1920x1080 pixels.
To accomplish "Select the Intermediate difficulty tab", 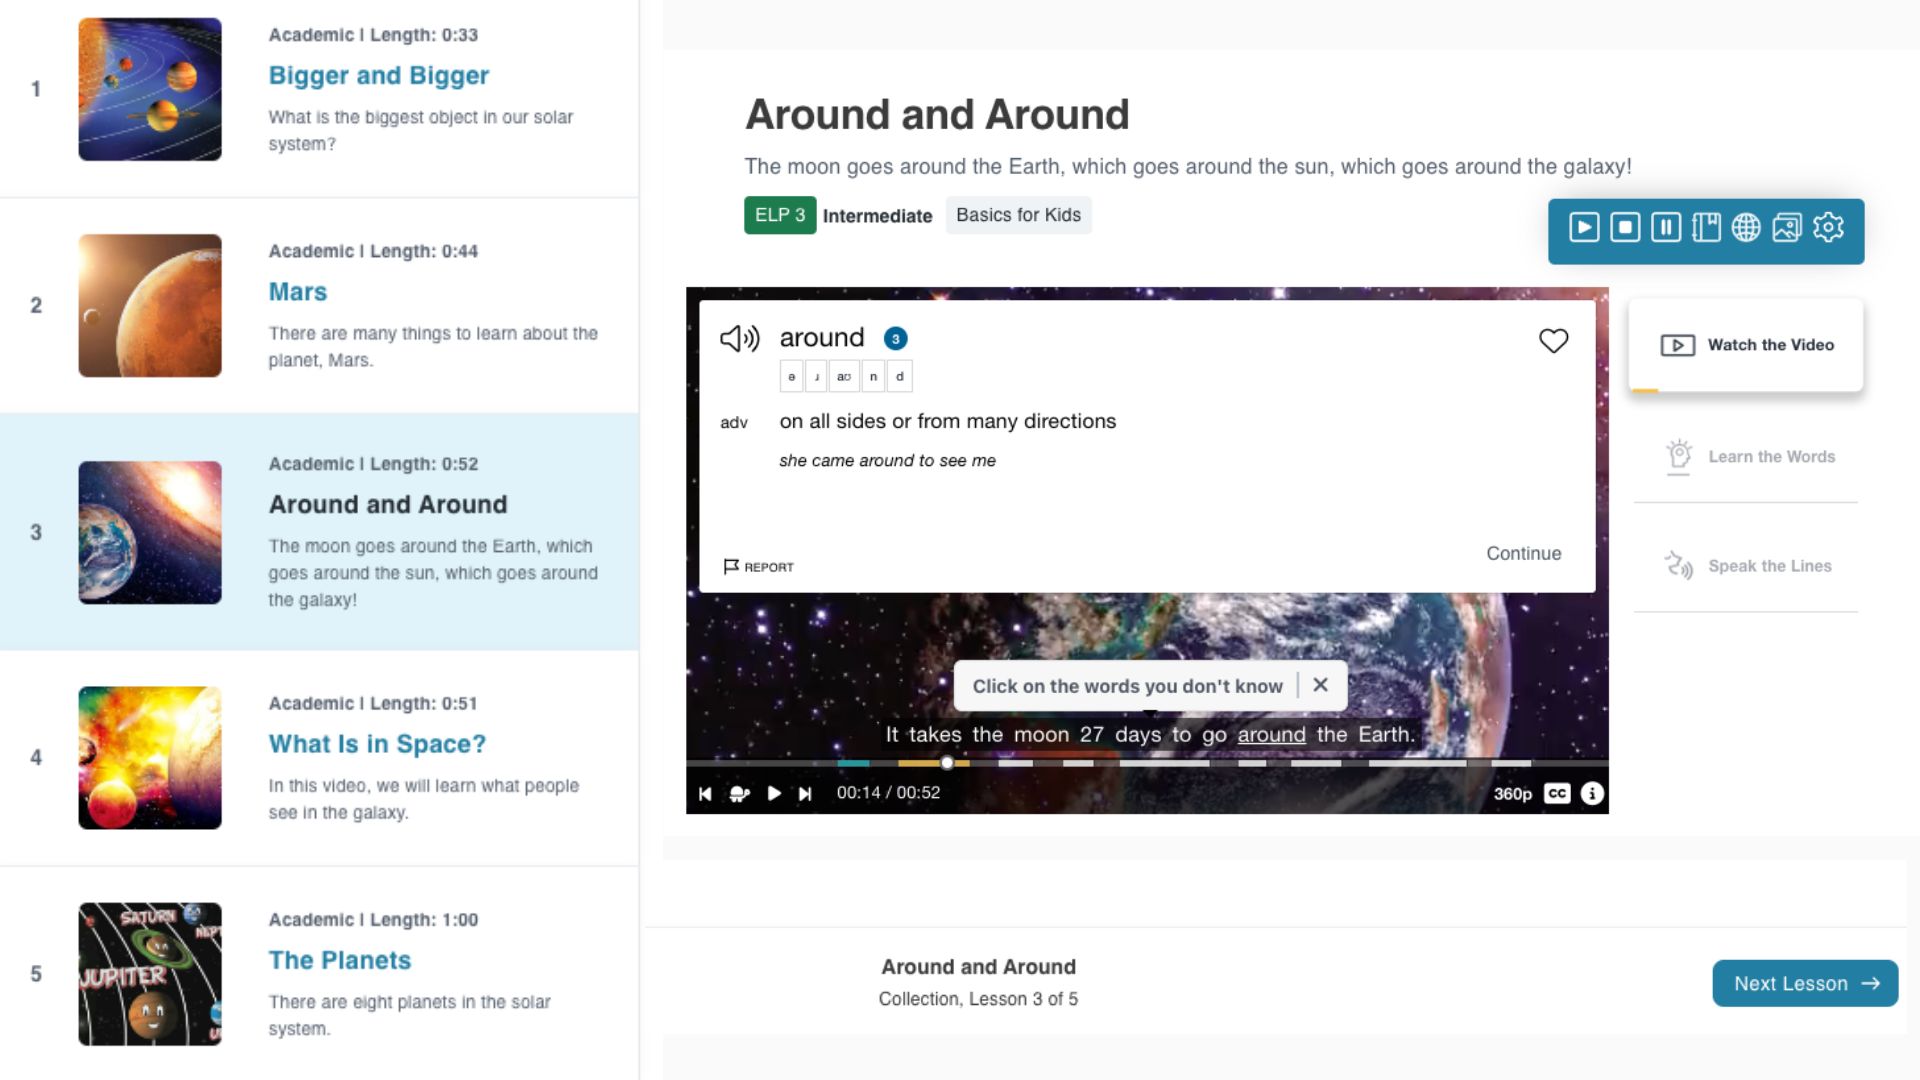I will (877, 215).
